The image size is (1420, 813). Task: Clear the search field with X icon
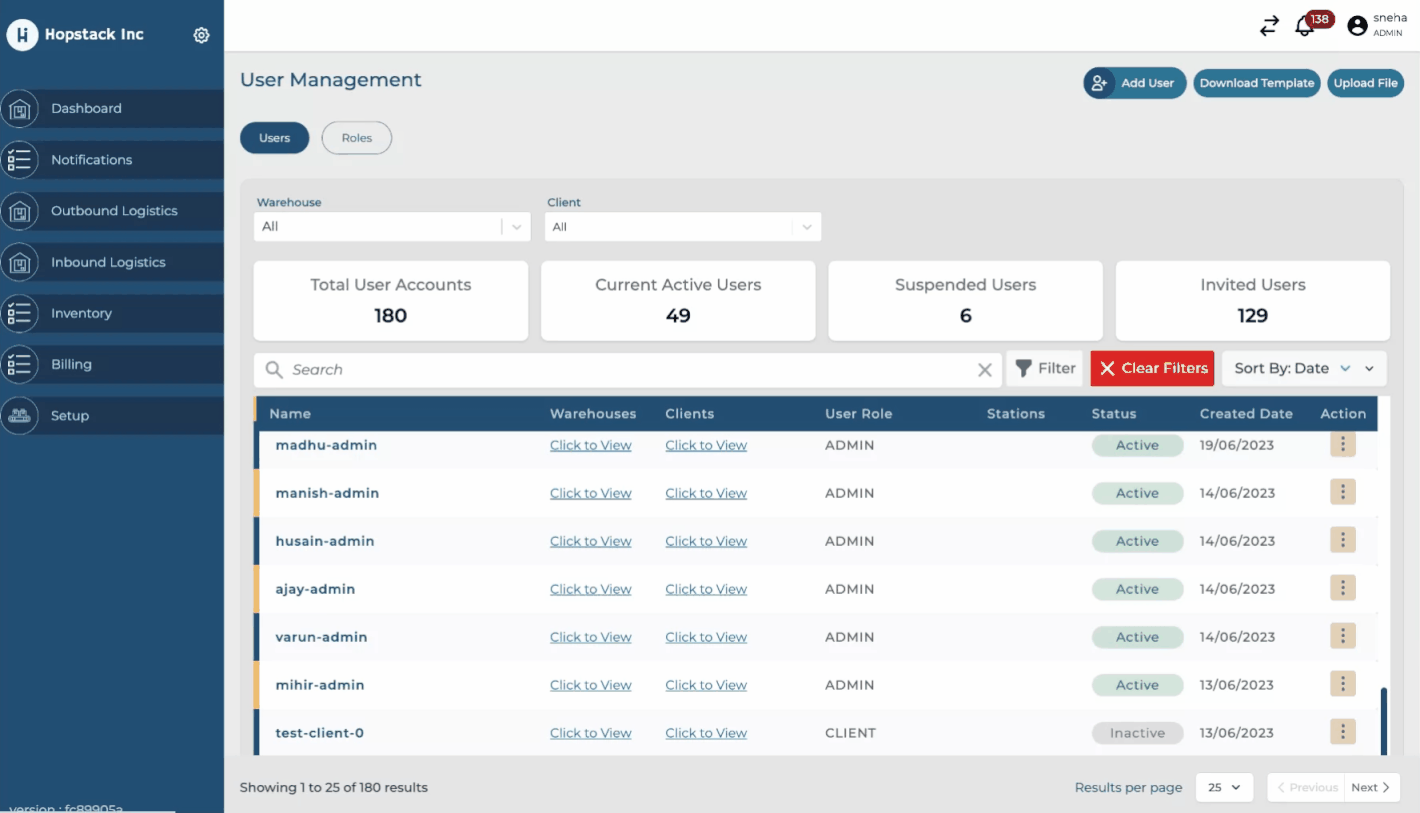pyautogui.click(x=985, y=370)
